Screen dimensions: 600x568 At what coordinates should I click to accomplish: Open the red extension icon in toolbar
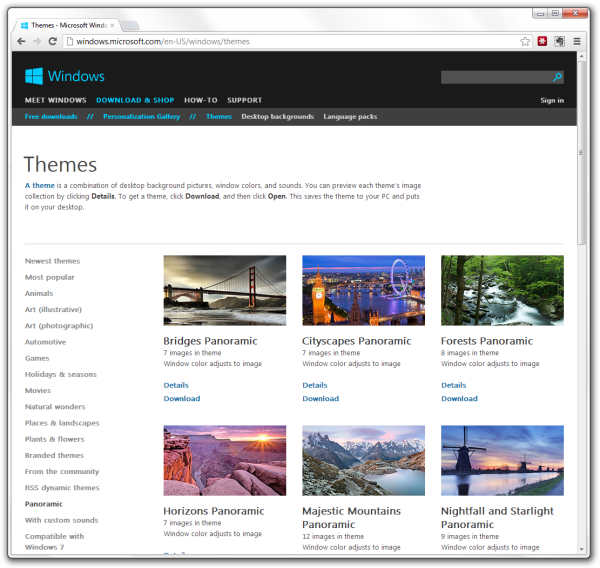542,41
